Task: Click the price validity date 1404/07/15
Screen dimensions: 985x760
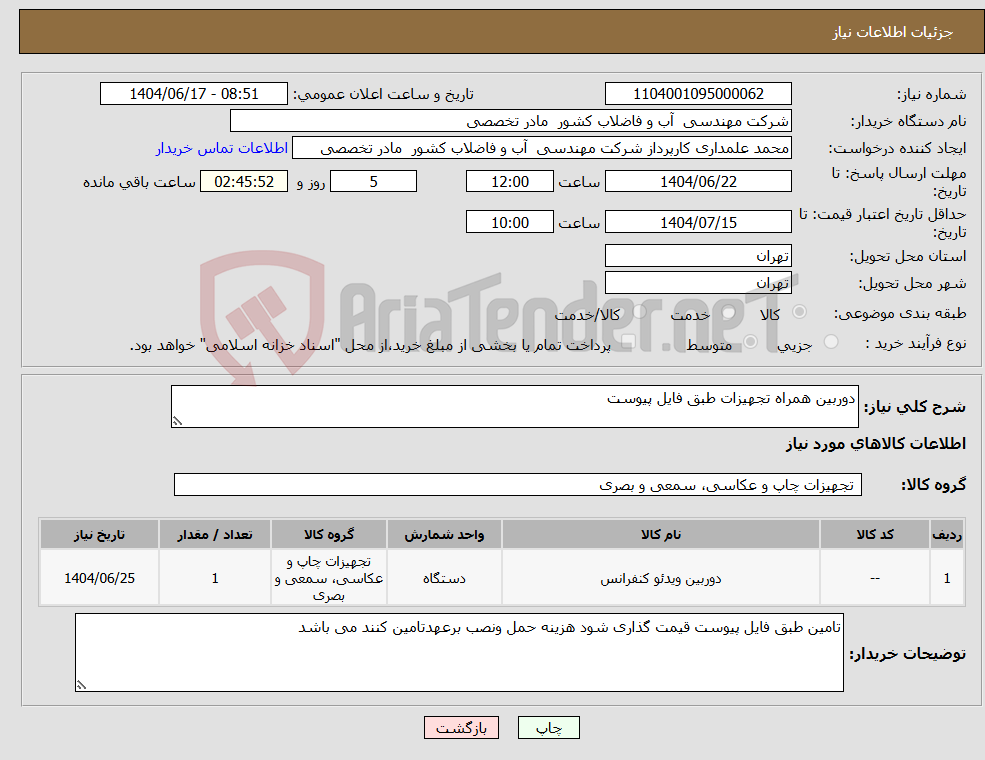Action: point(697,221)
